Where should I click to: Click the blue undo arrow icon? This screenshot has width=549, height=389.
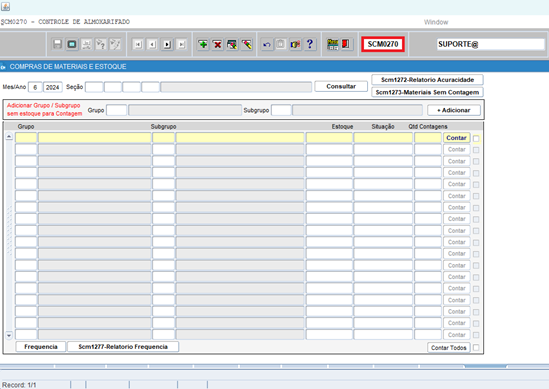pyautogui.click(x=267, y=44)
